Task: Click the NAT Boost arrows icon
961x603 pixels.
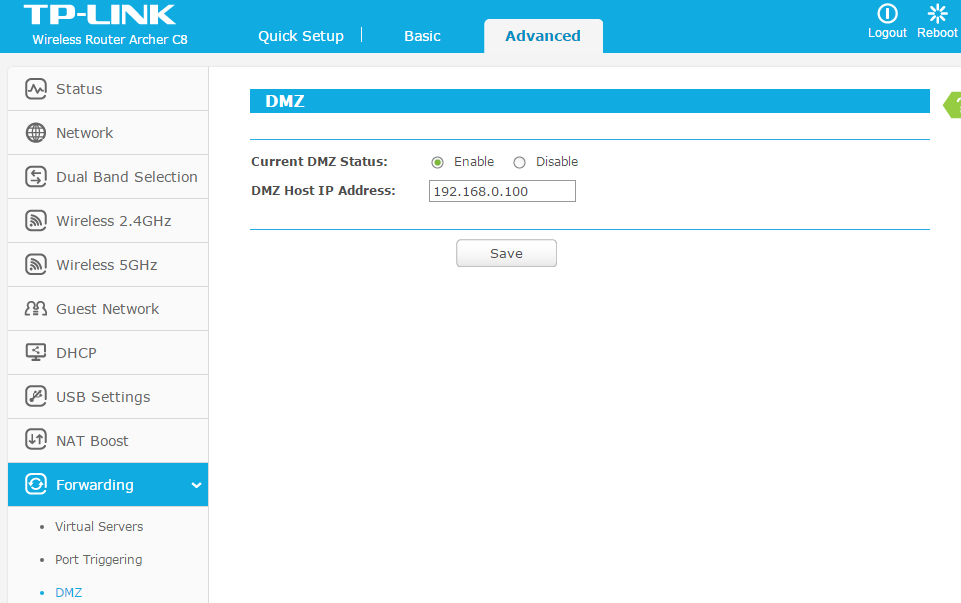Action: click(x=34, y=440)
